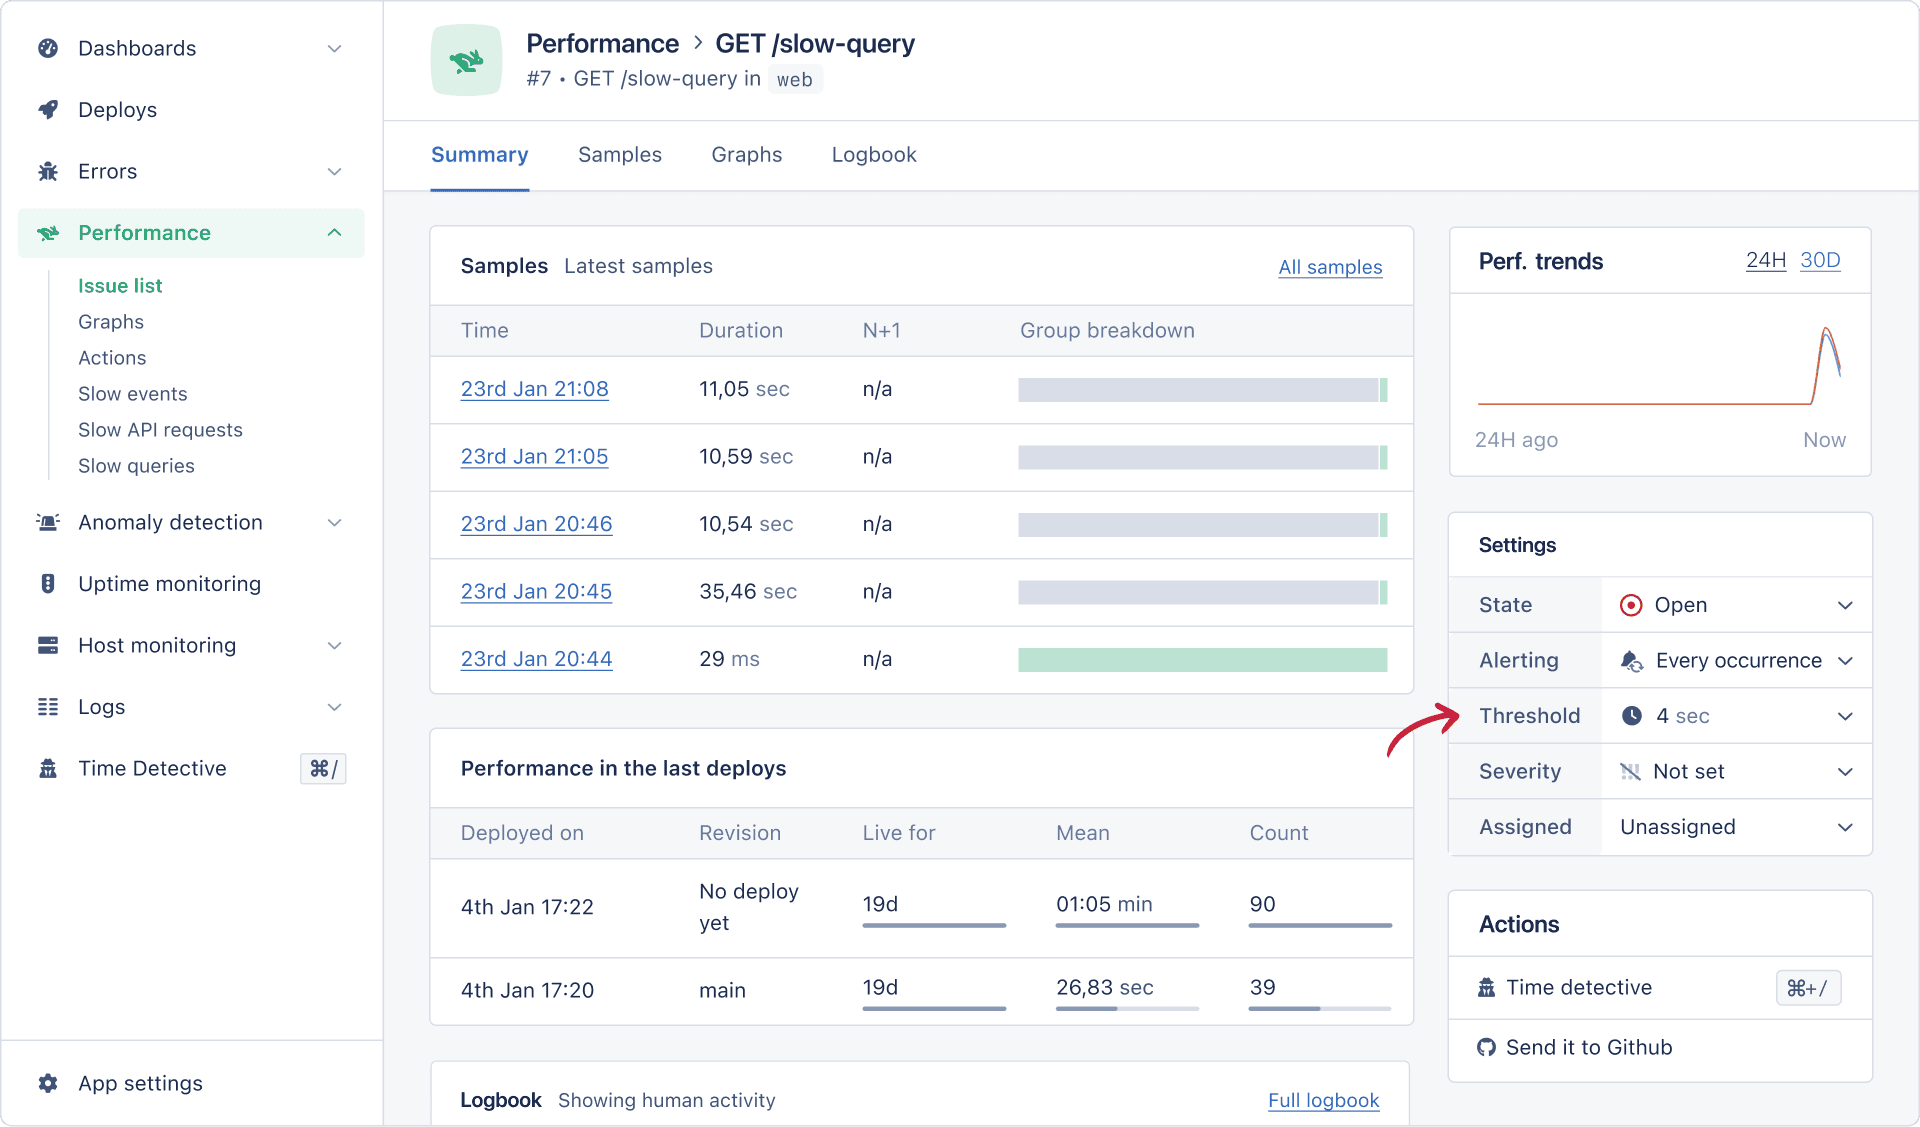Click the Uptime monitoring navigation icon

coord(48,585)
